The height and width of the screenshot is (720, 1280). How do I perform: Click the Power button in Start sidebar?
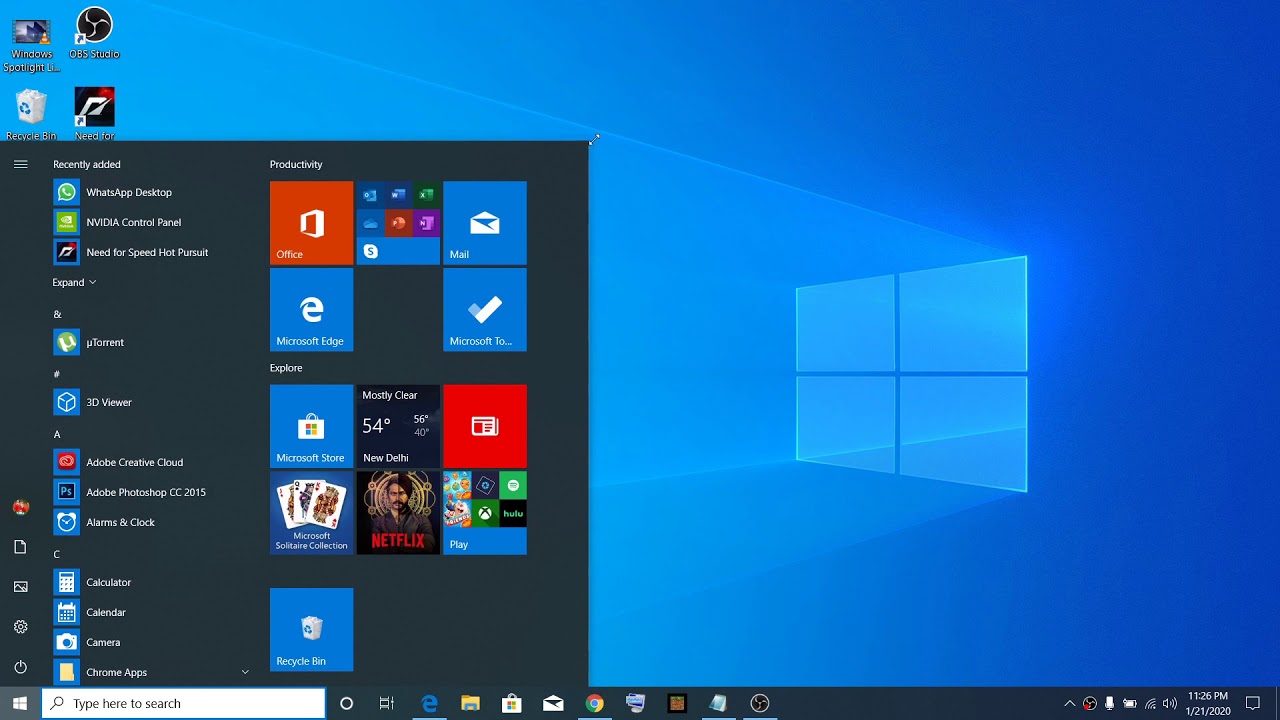(20, 667)
